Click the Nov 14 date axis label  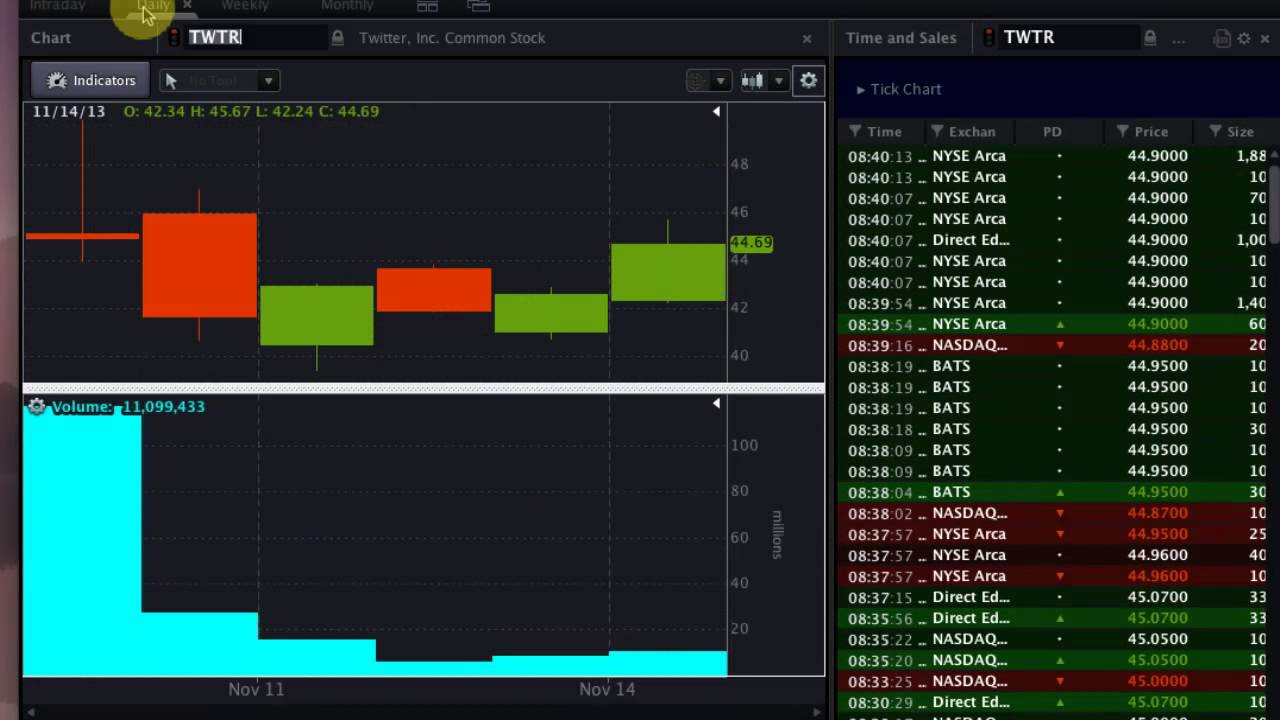click(607, 689)
